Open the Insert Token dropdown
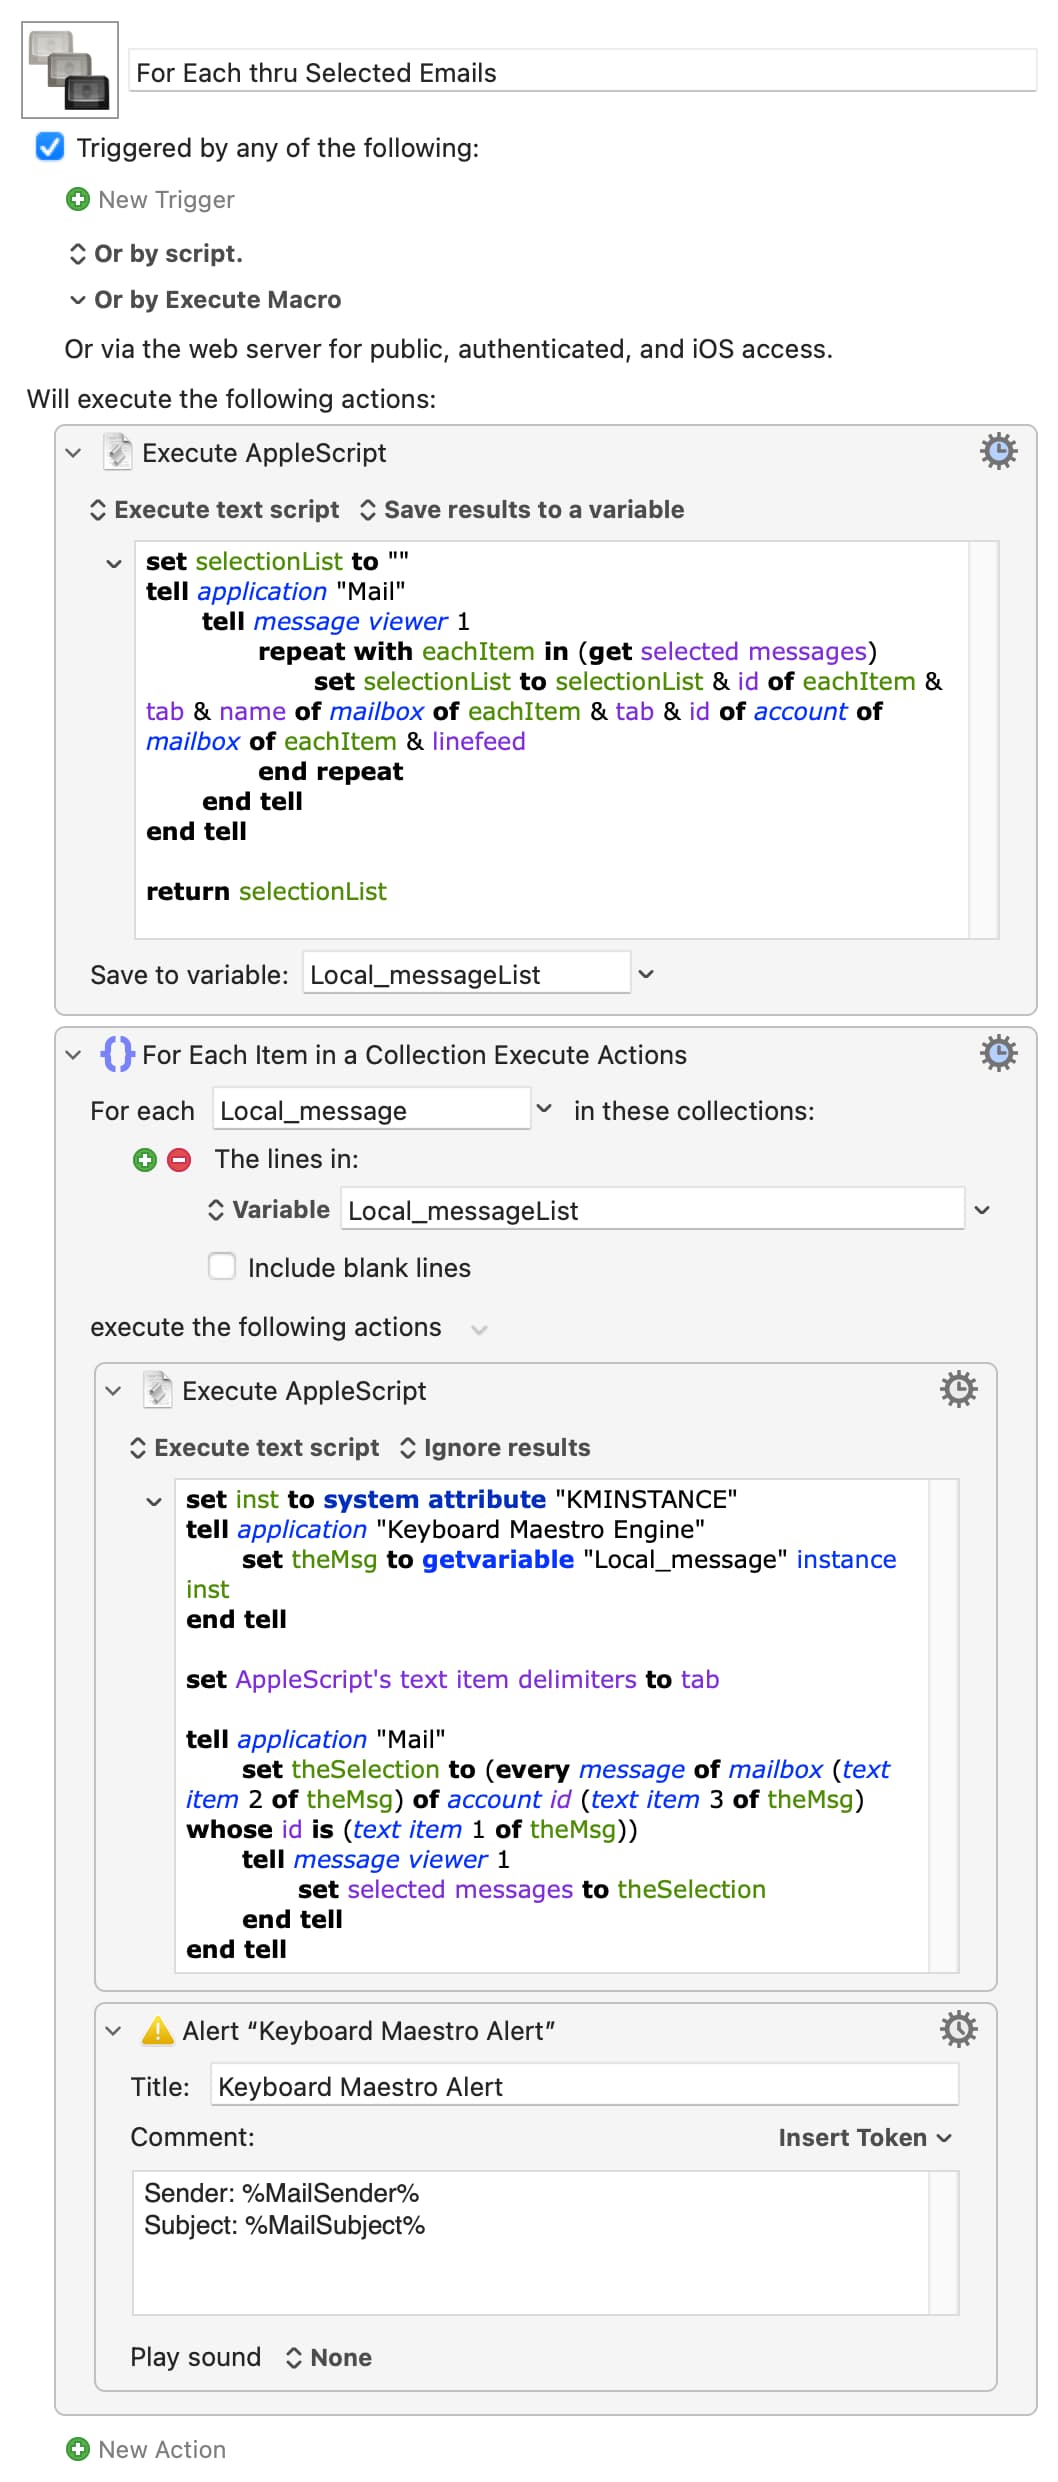Screen dimensions: 1058x2482 pos(864,2138)
